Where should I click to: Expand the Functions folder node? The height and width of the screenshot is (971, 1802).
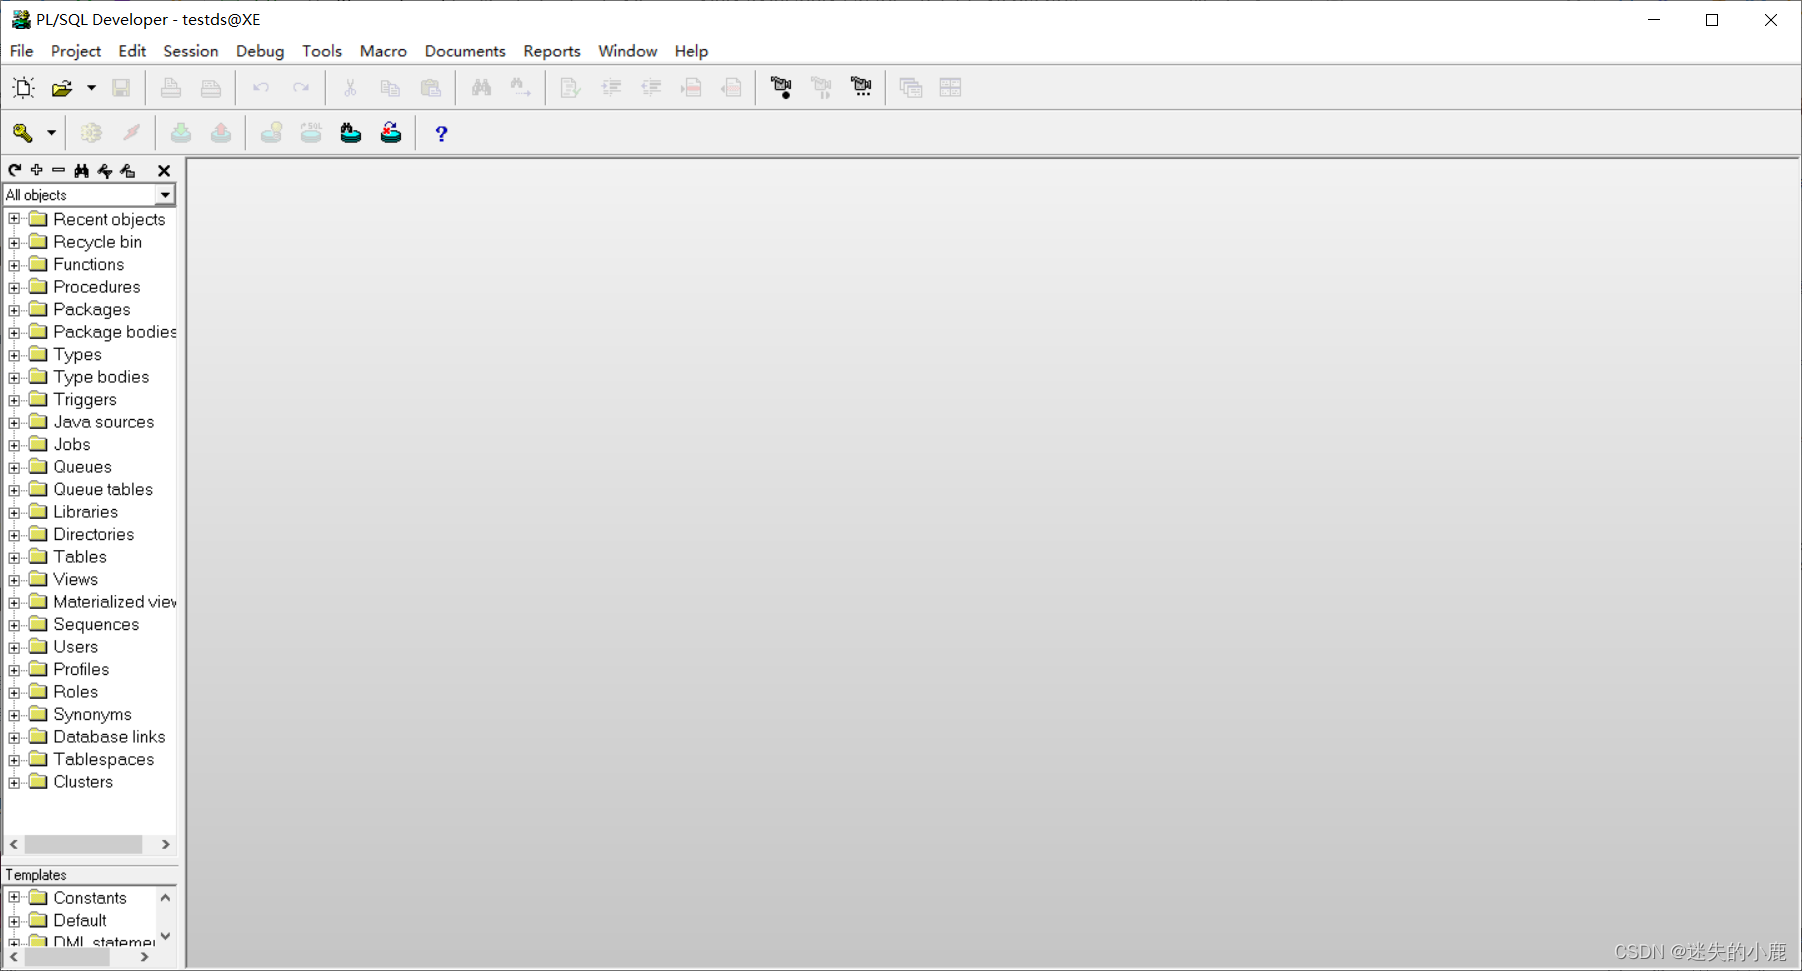tap(14, 265)
